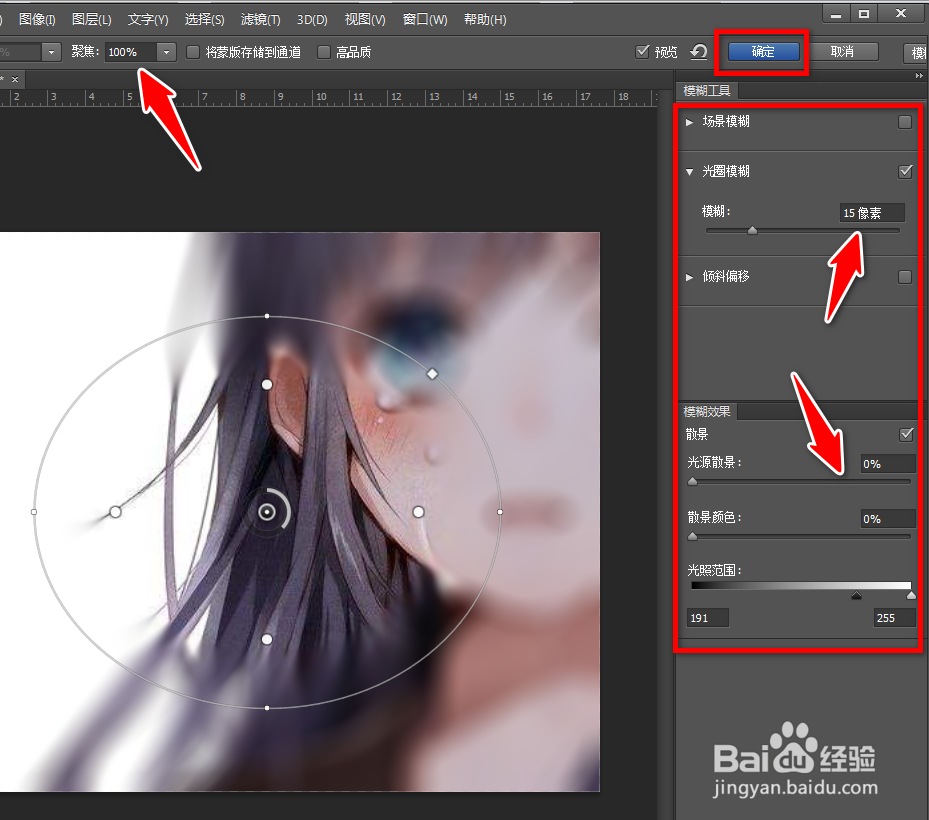
Task: Click the 191 light range field
Action: pyautogui.click(x=708, y=618)
